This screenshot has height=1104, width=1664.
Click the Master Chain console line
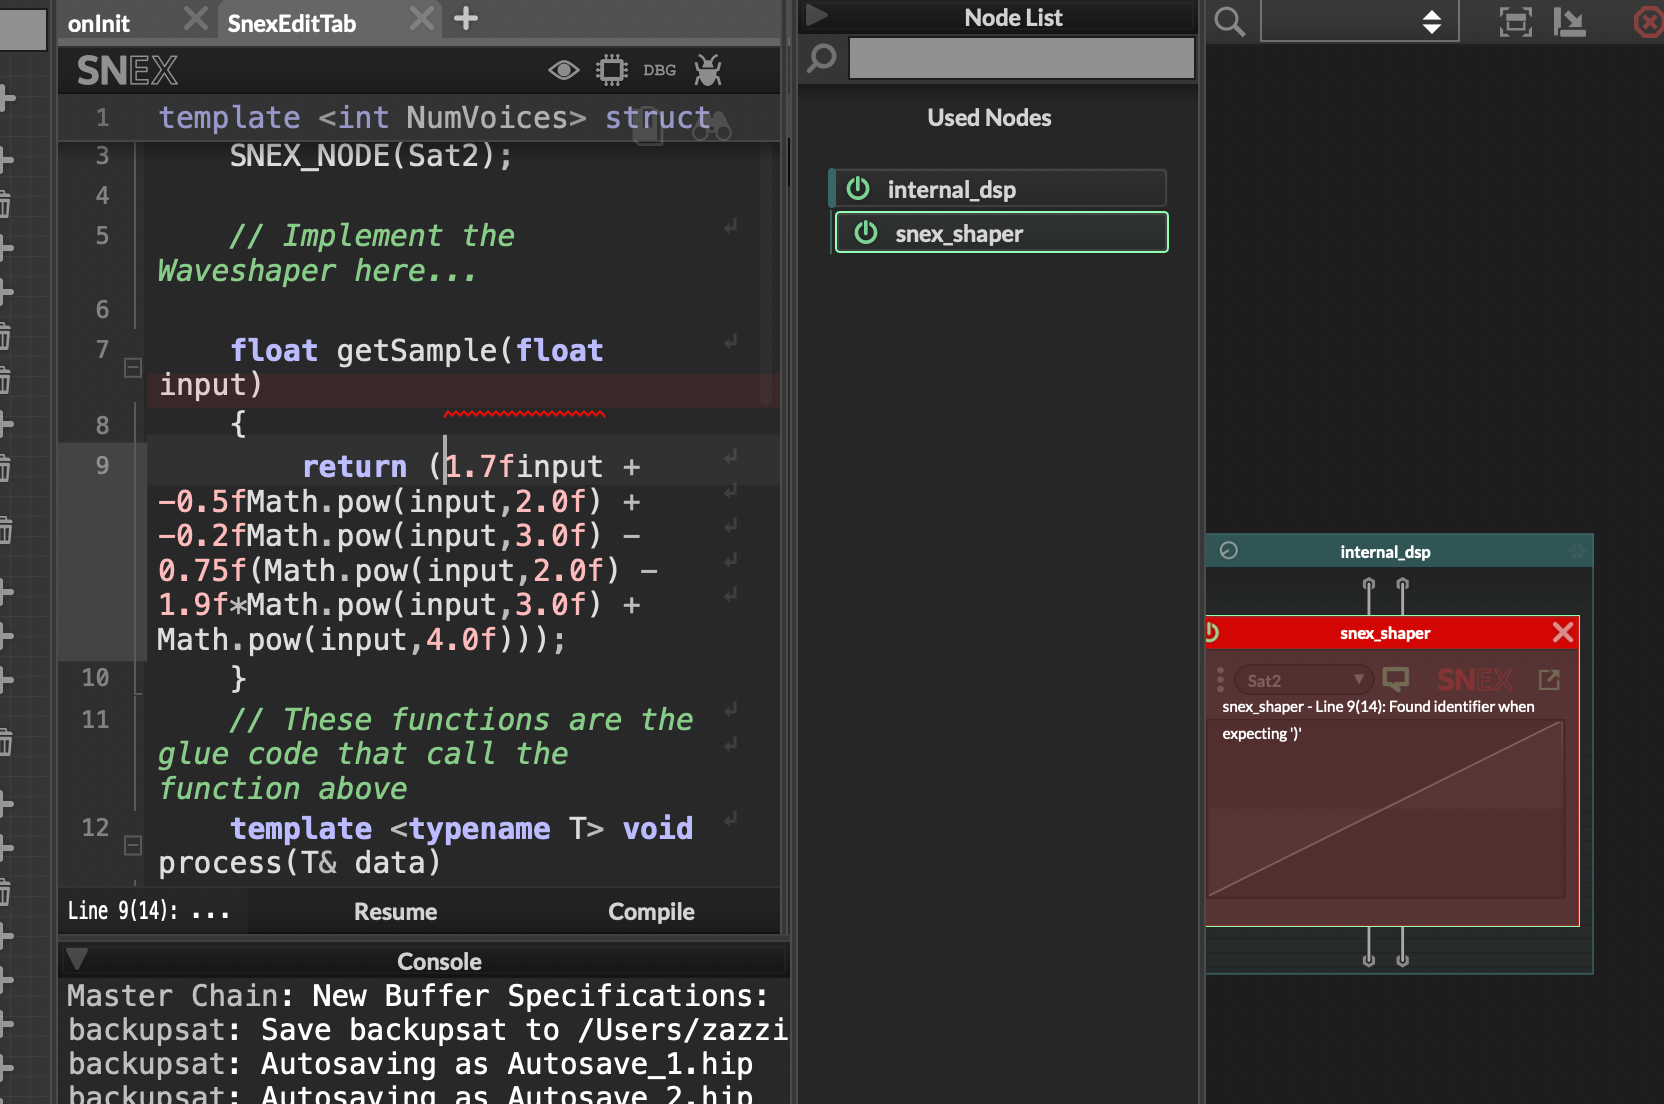pyautogui.click(x=418, y=996)
